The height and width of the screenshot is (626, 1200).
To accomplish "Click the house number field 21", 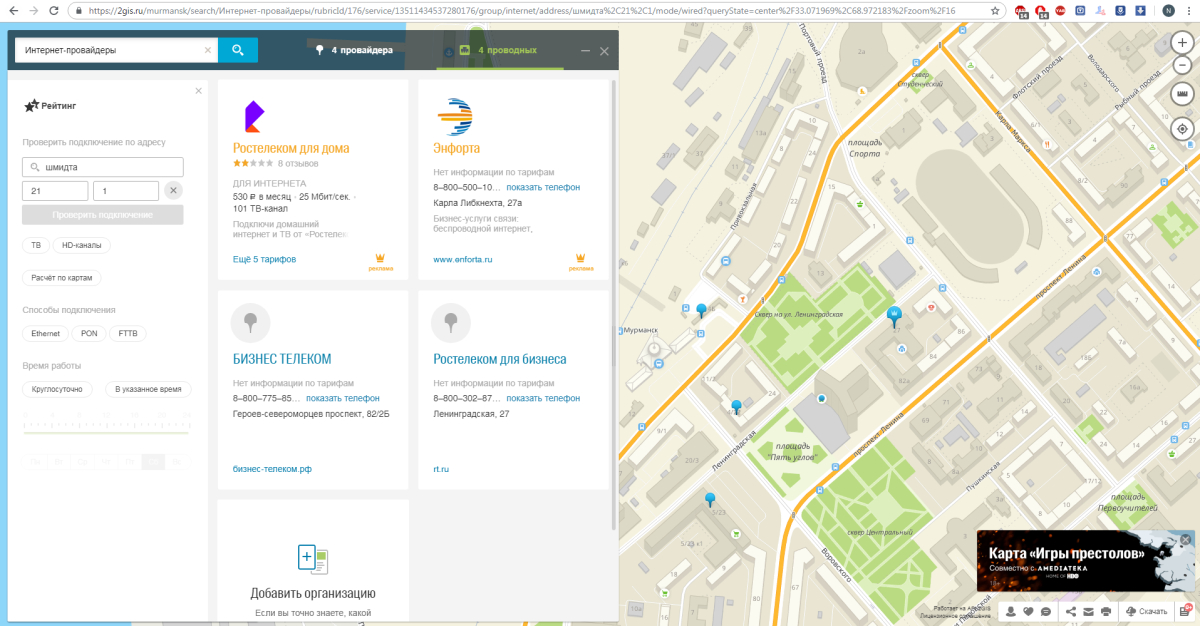I will click(x=55, y=191).
